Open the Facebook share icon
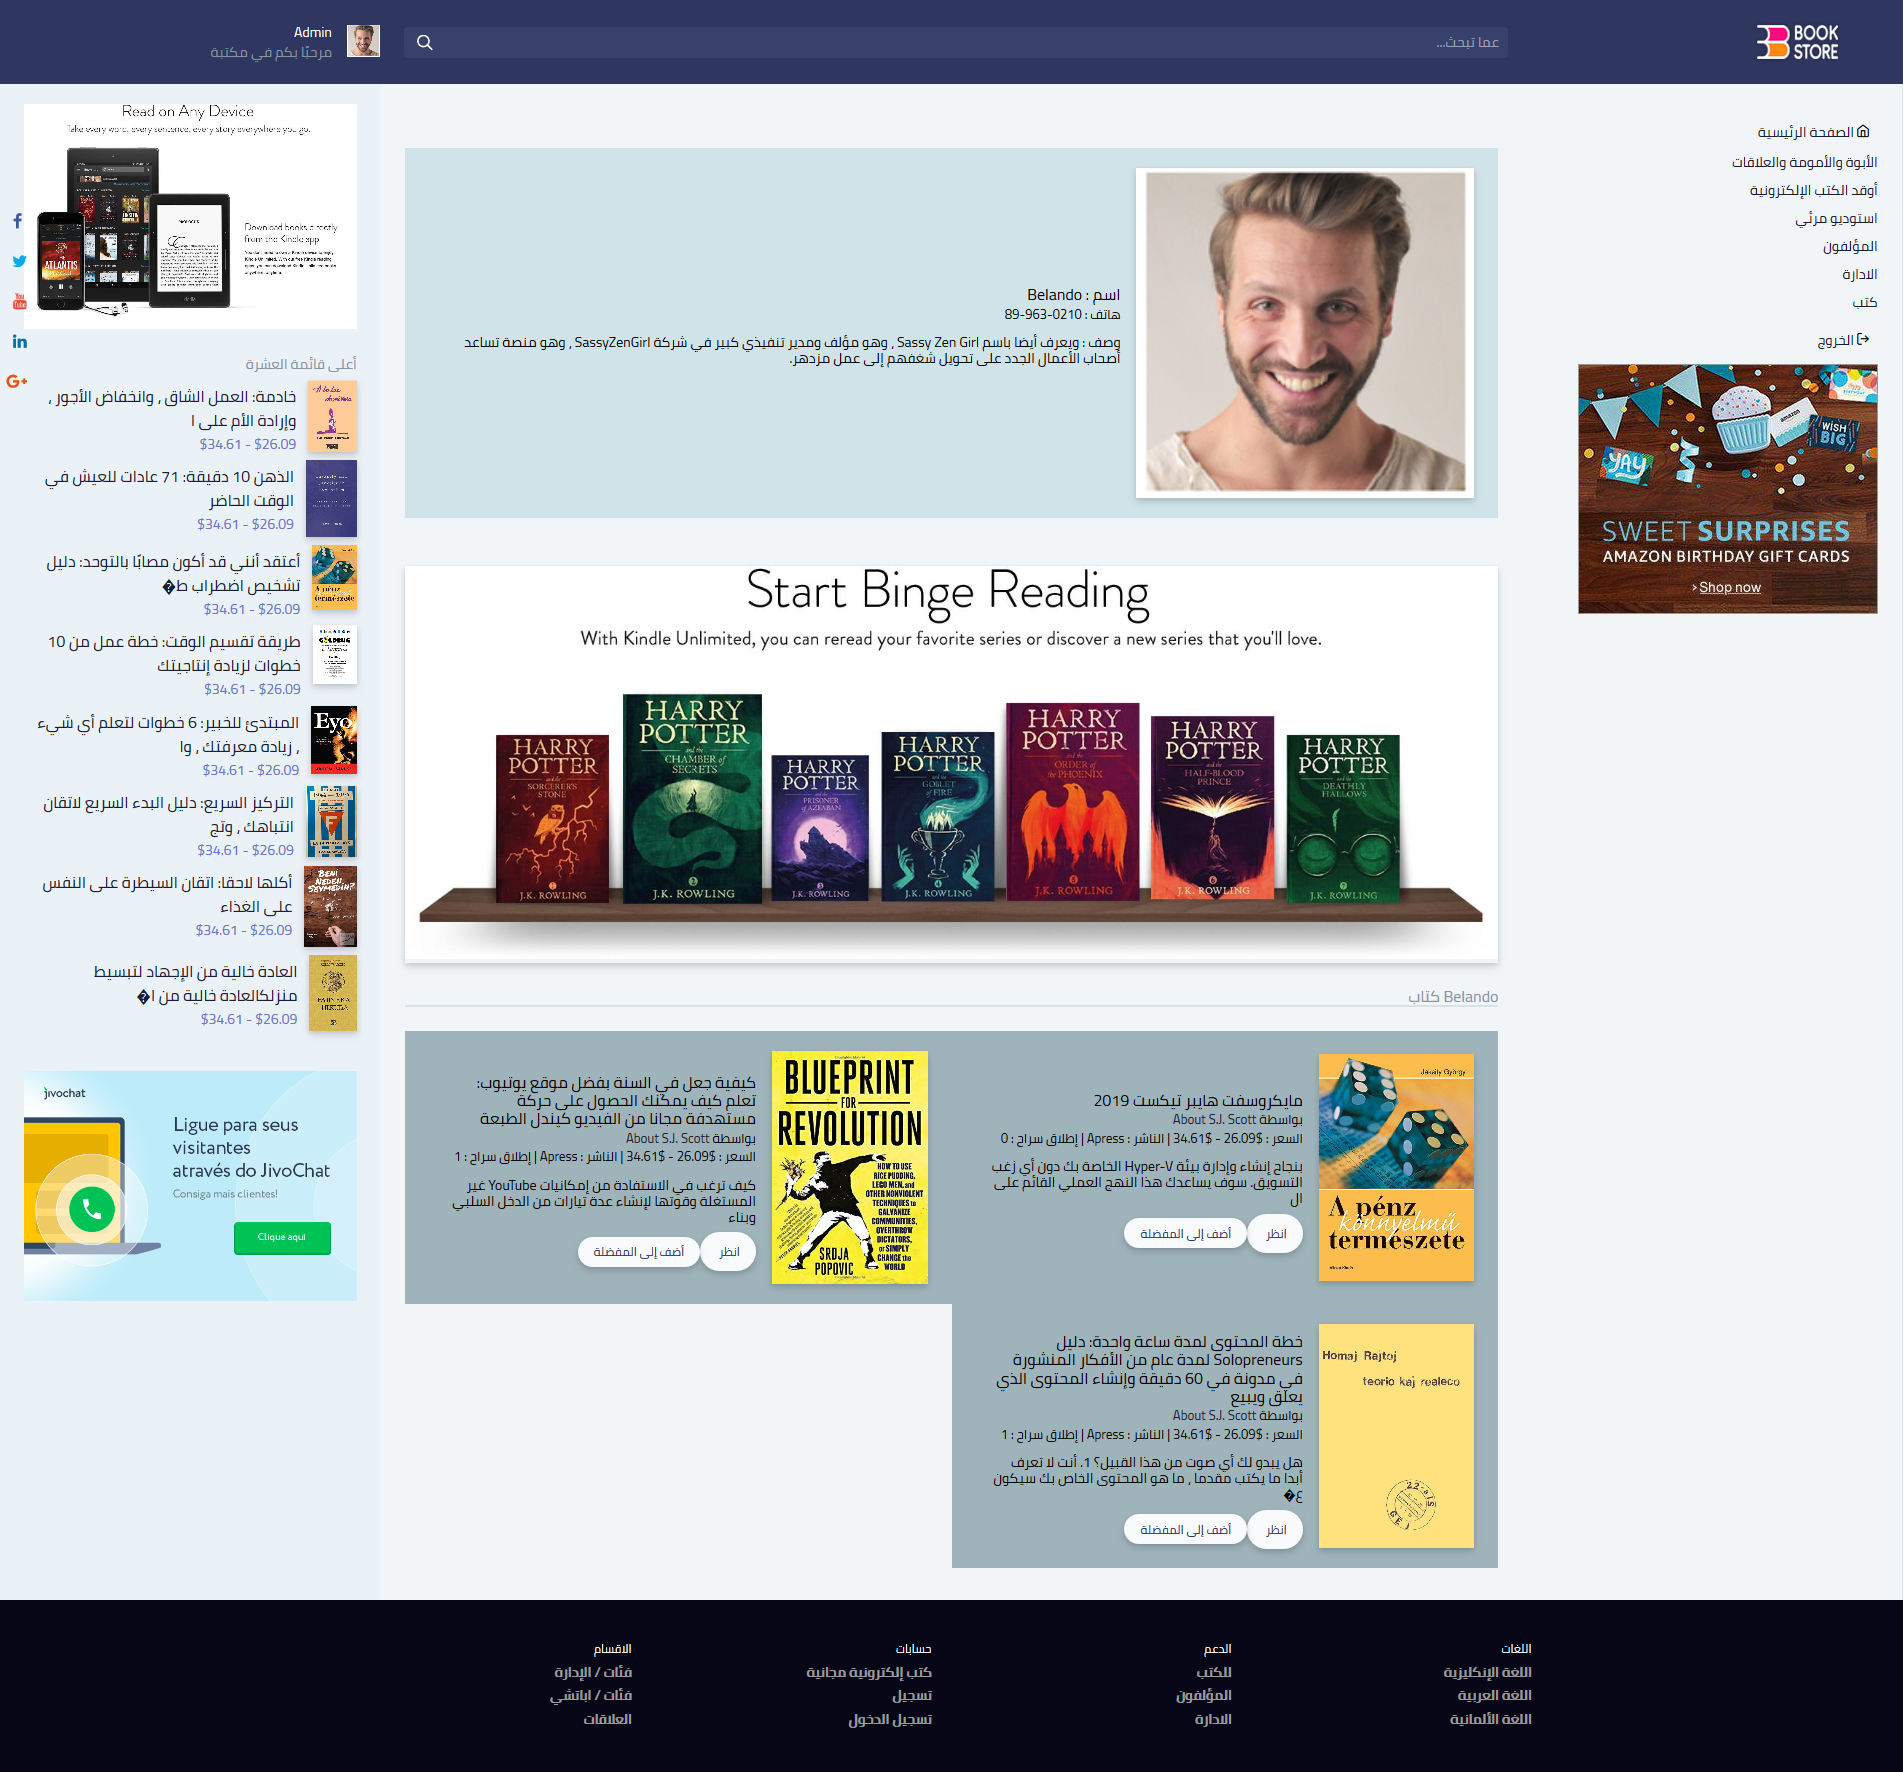 (18, 222)
